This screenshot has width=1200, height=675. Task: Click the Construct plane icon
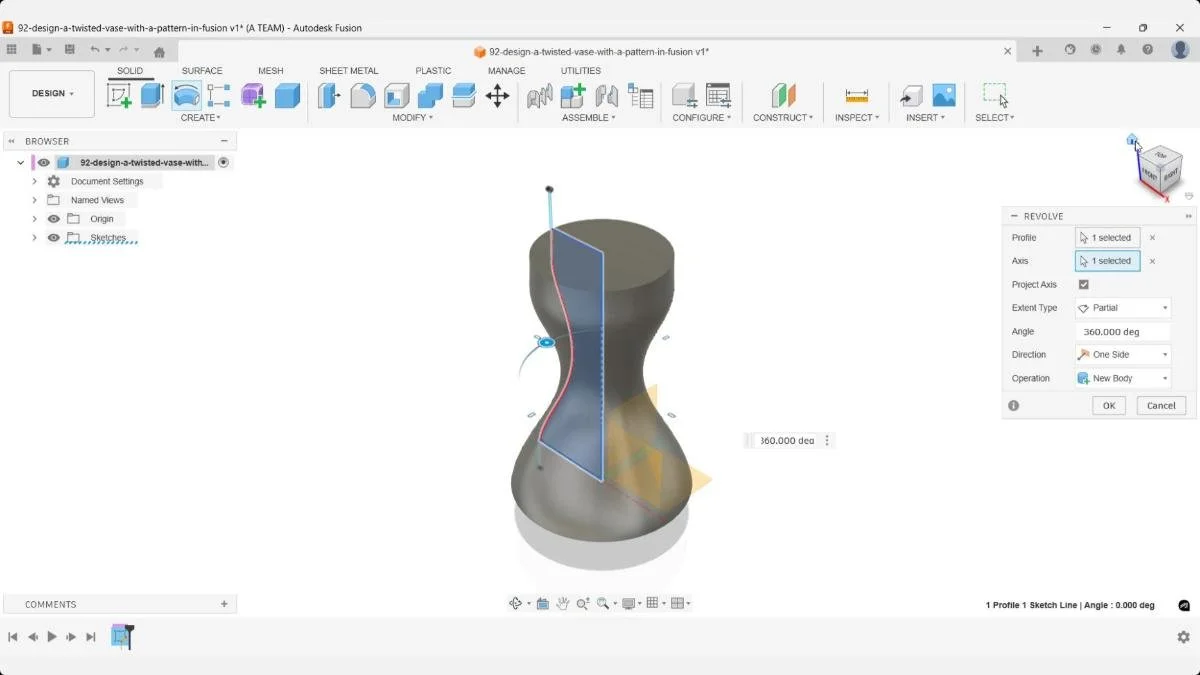coord(783,95)
